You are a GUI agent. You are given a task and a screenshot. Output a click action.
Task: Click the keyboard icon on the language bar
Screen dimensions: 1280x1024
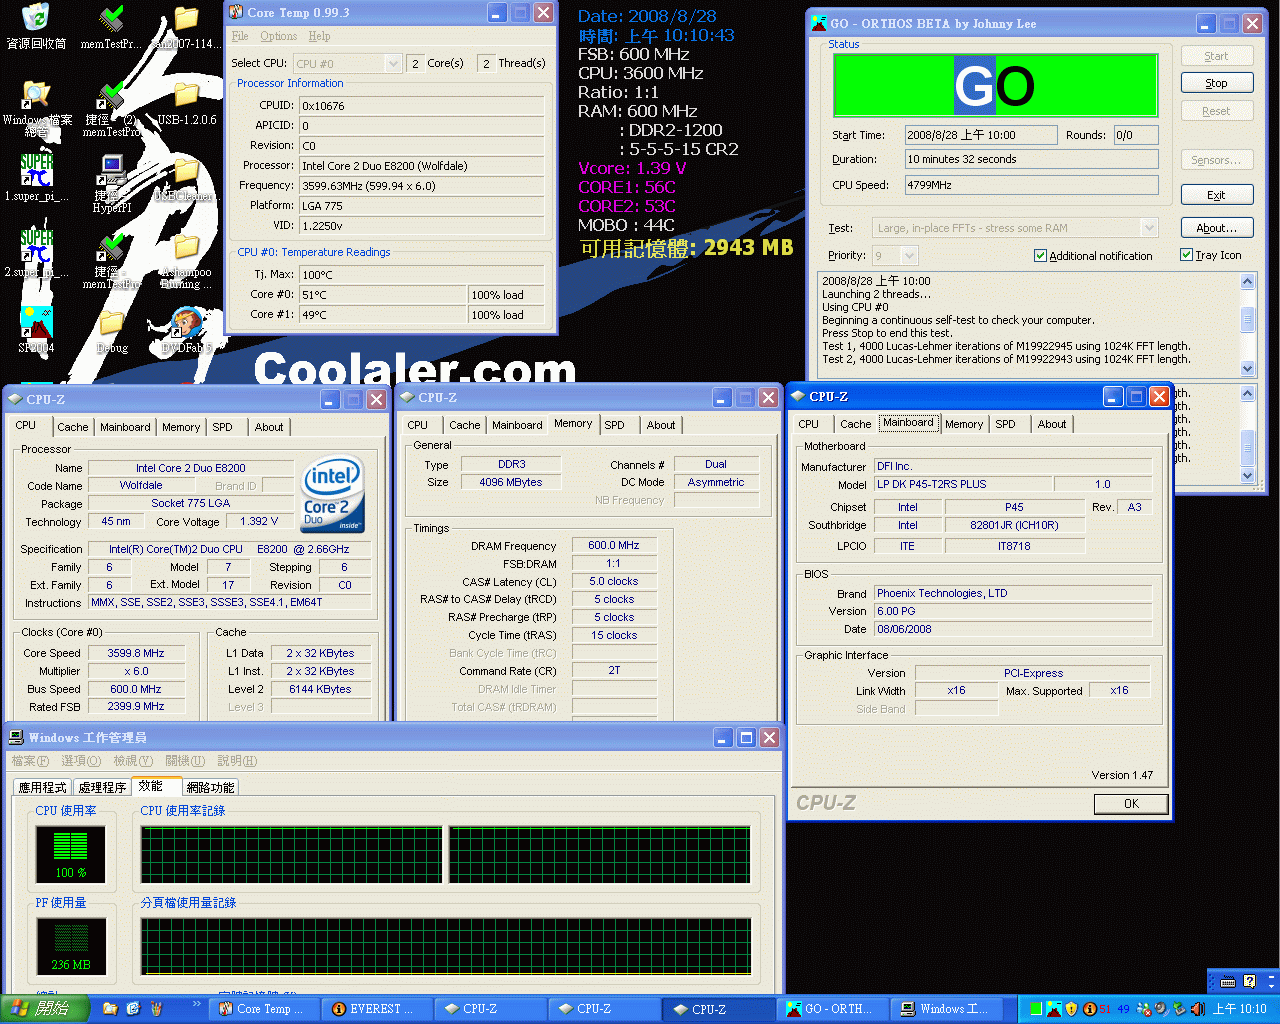pyautogui.click(x=1228, y=982)
